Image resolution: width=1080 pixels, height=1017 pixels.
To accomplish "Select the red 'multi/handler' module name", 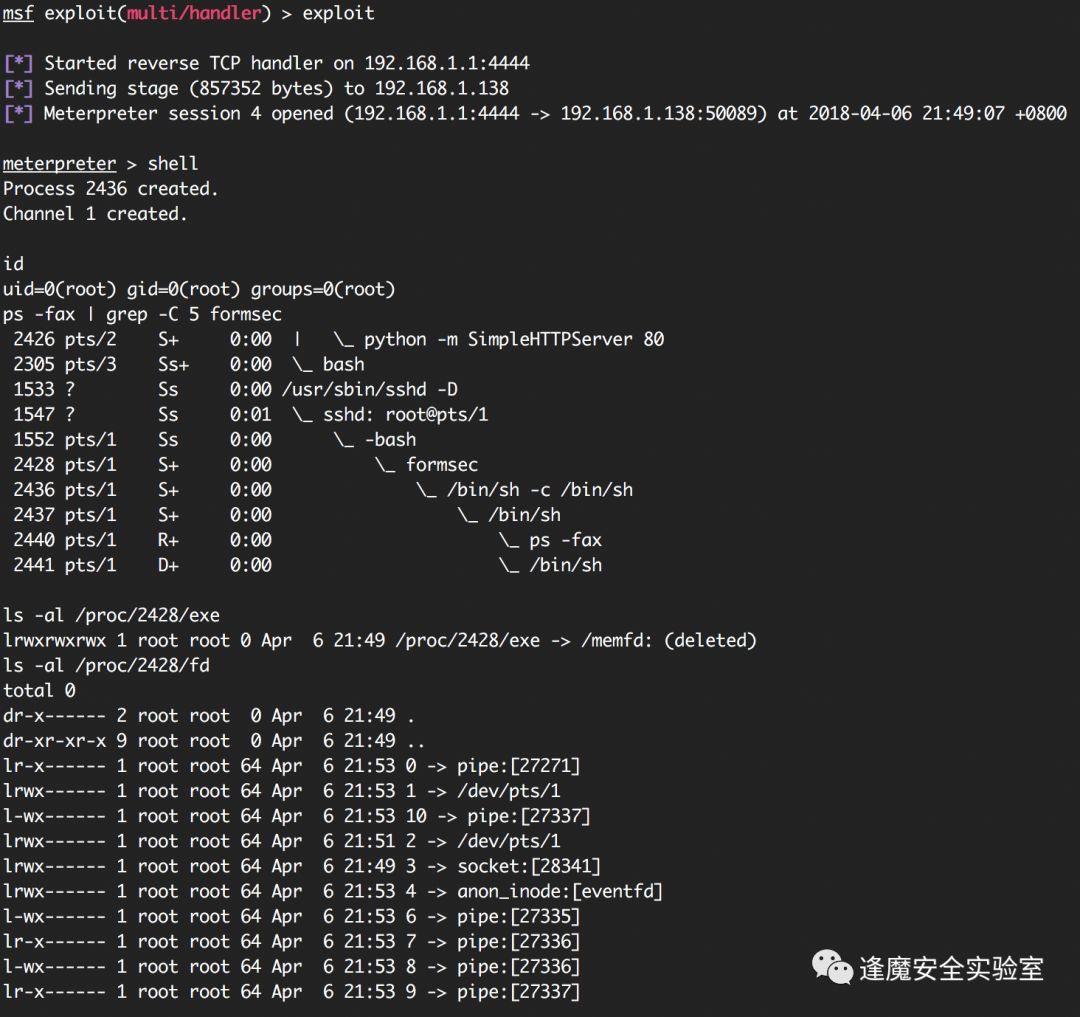I will pos(194,13).
